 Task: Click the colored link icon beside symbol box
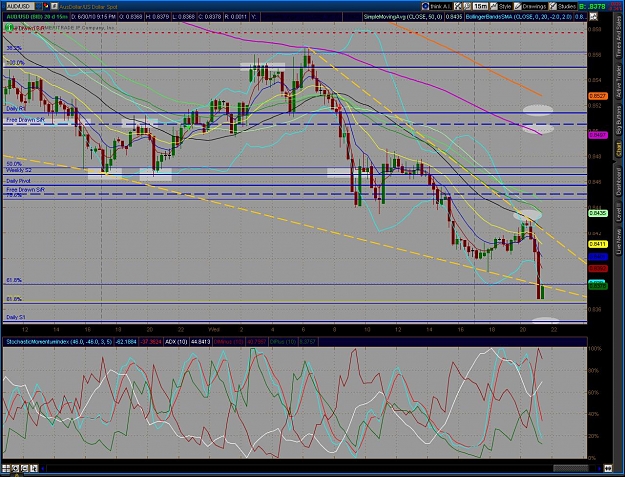(x=46, y=6)
